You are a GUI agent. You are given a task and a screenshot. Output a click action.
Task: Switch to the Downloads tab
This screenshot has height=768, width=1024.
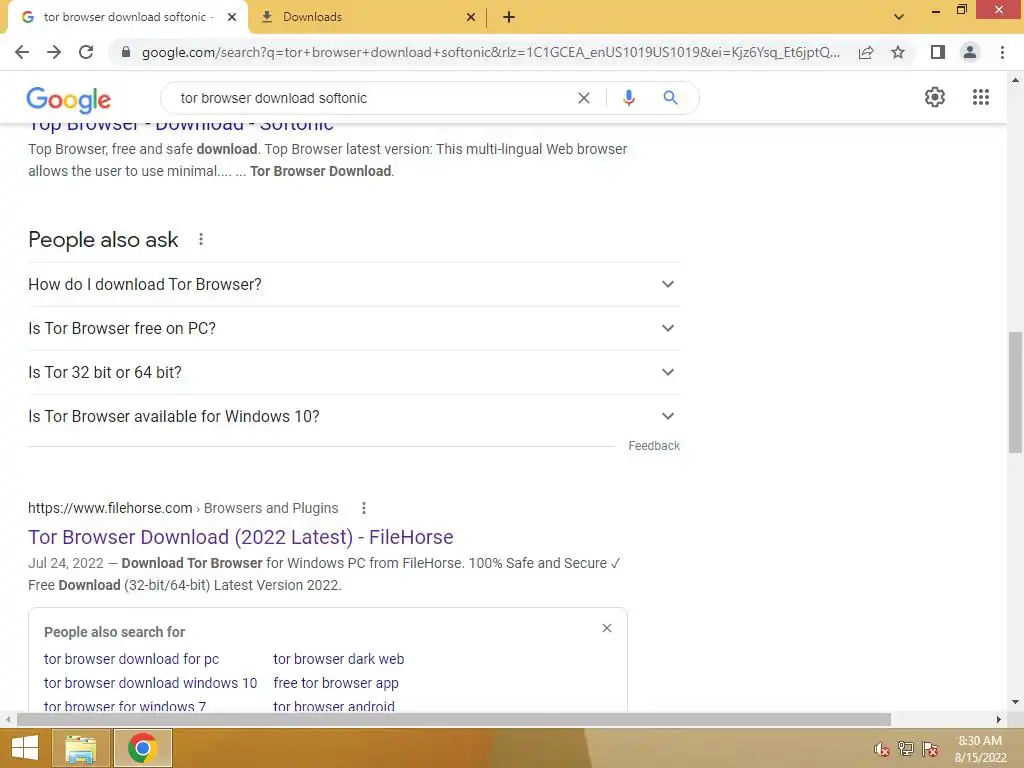pyautogui.click(x=368, y=17)
